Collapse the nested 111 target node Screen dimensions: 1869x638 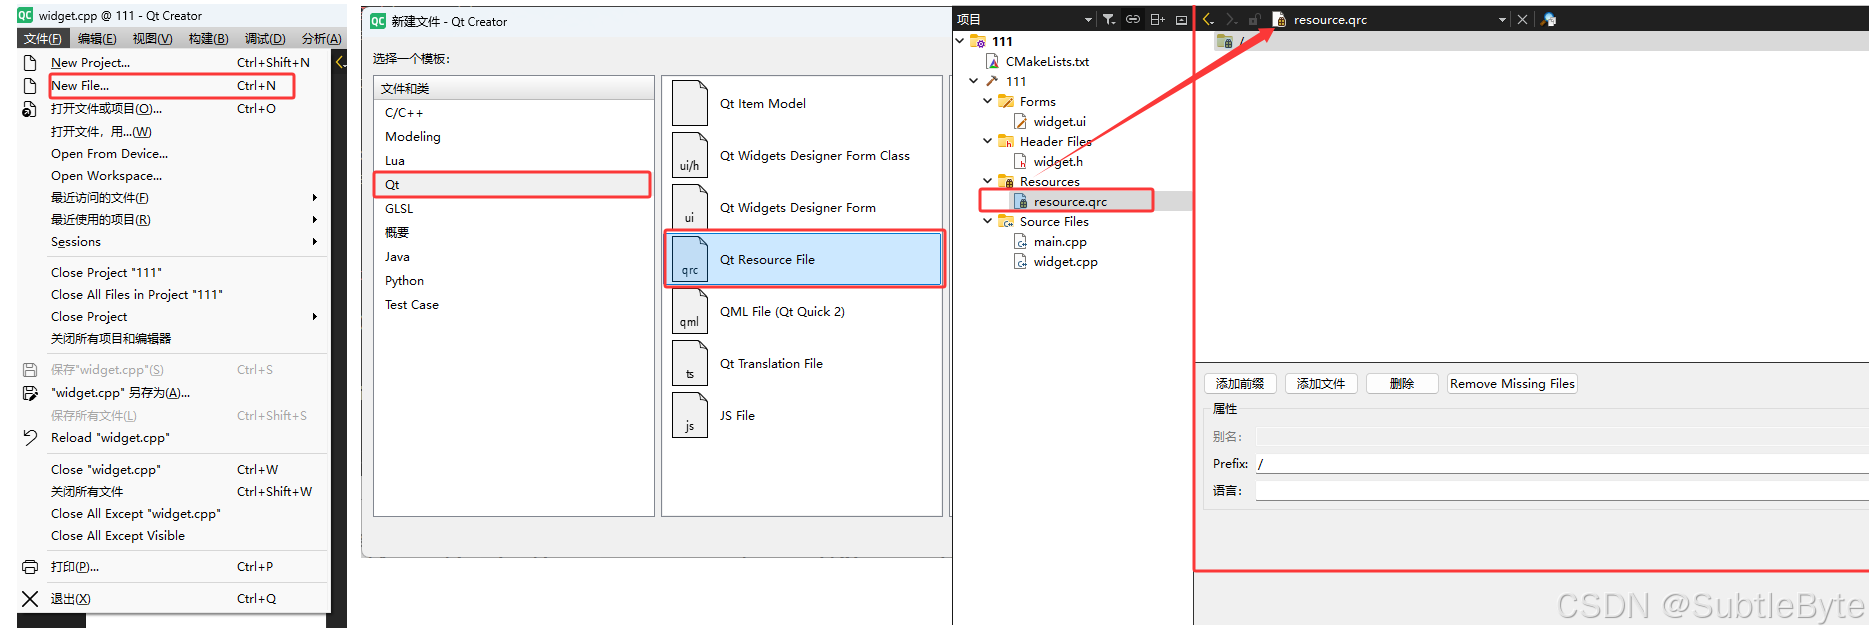pos(974,81)
